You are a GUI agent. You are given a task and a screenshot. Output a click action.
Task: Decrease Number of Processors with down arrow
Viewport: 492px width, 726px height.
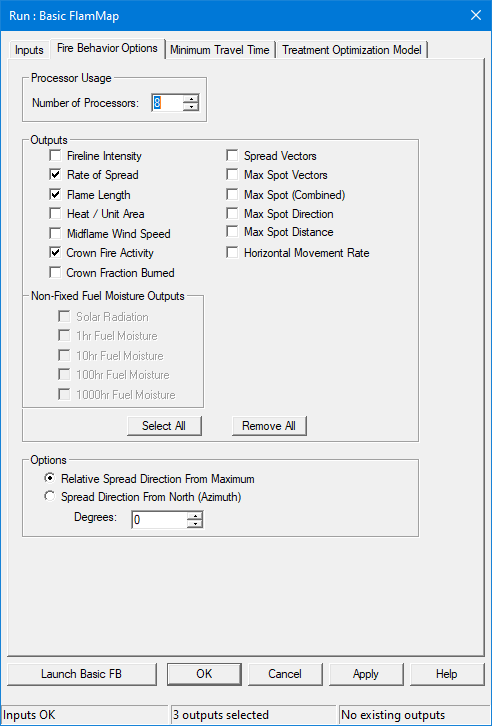click(191, 107)
